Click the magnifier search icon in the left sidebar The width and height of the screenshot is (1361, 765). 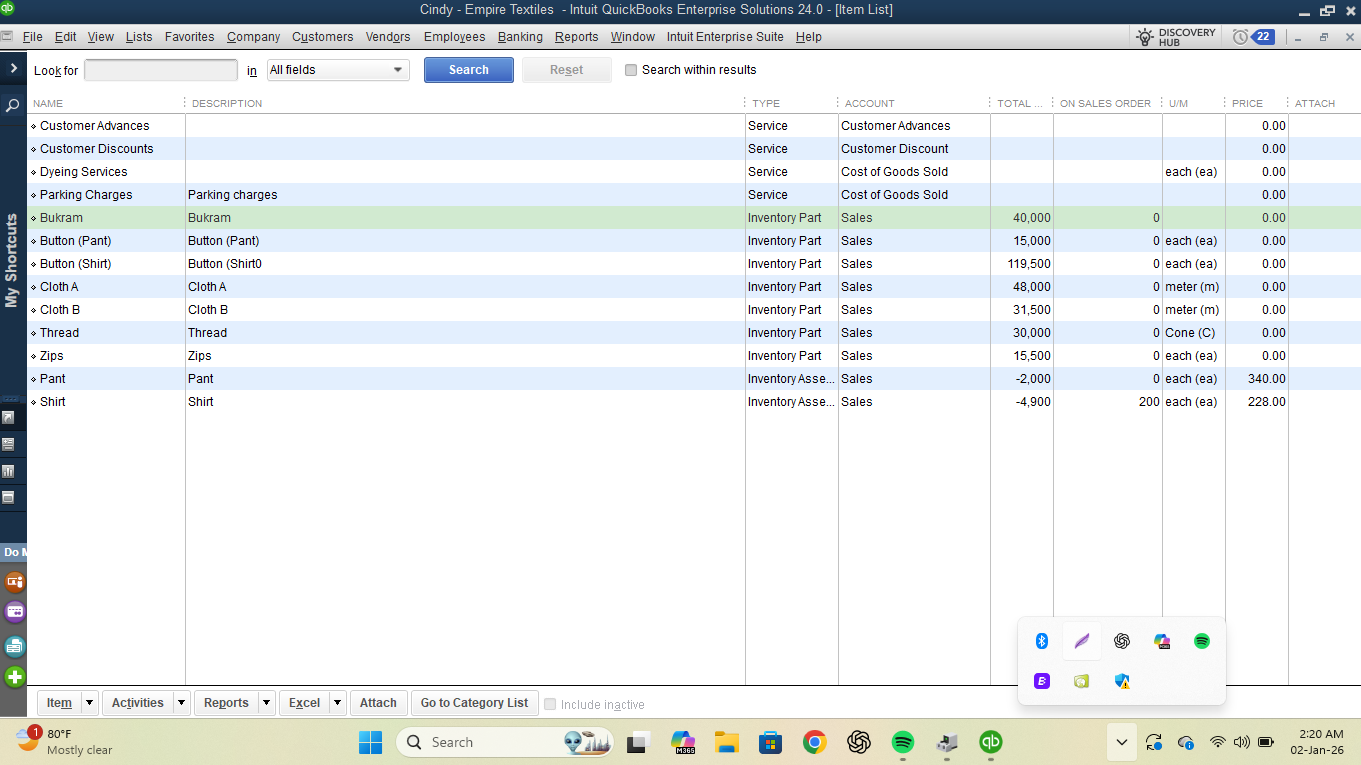13,104
